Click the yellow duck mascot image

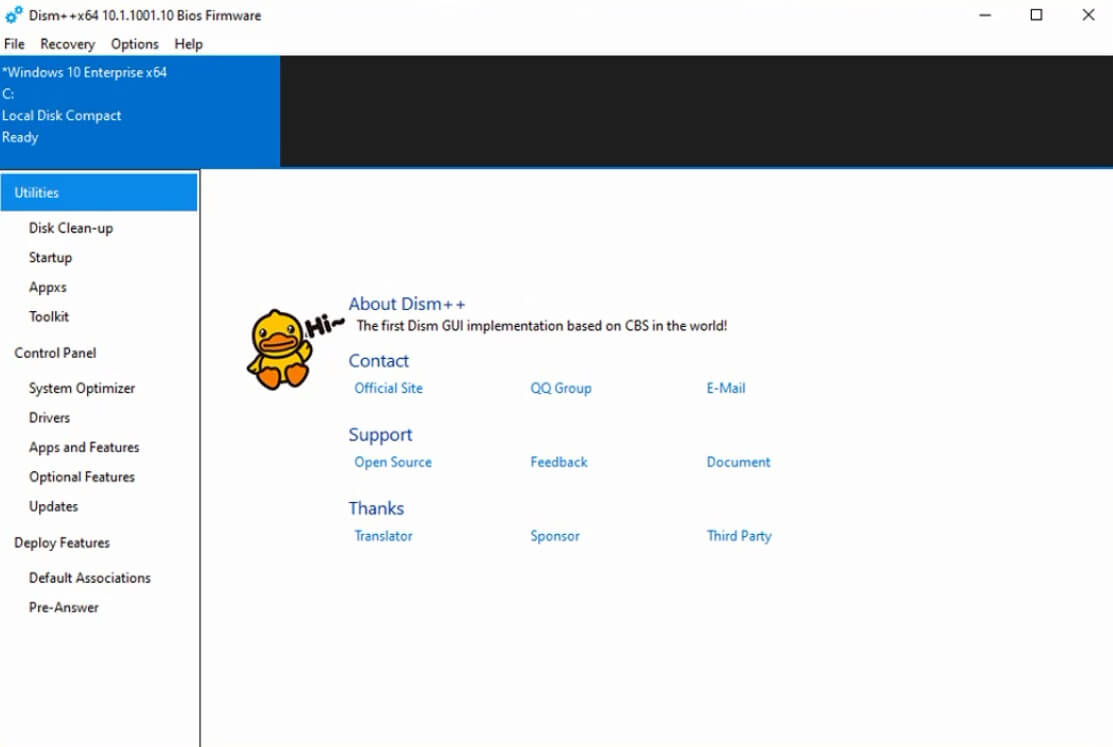click(280, 349)
